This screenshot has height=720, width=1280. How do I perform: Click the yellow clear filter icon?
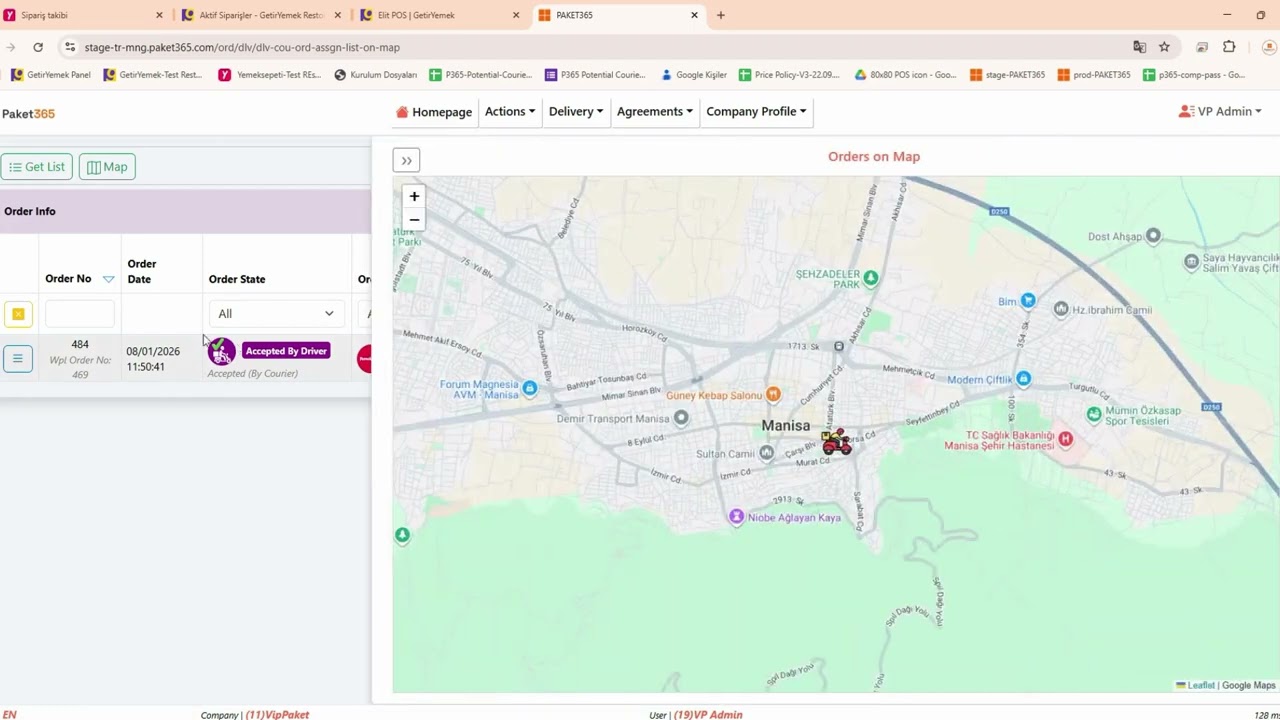[18, 314]
